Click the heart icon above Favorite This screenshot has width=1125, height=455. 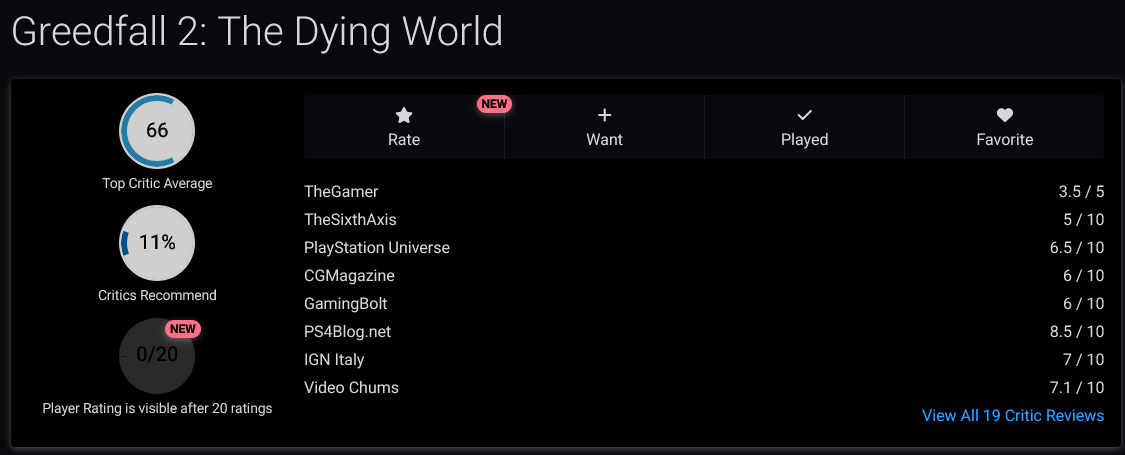pos(1004,115)
